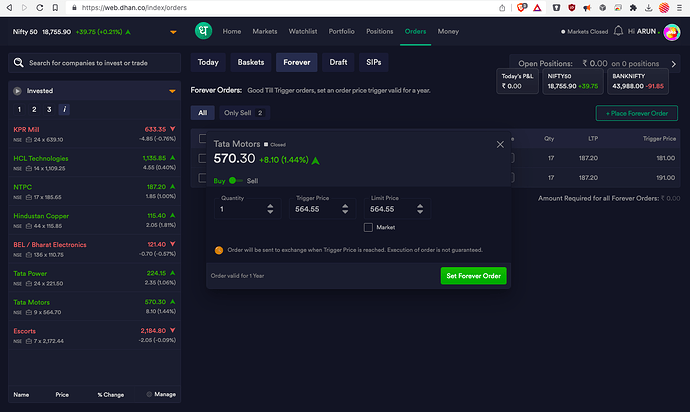Screen dimensions: 690x412
Task: Click the browser share icon
Action: [502, 7]
